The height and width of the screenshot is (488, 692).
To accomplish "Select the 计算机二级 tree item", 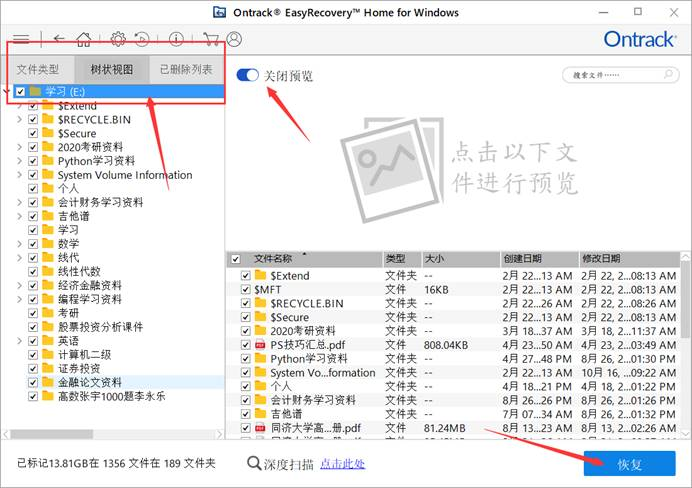I will click(x=84, y=355).
